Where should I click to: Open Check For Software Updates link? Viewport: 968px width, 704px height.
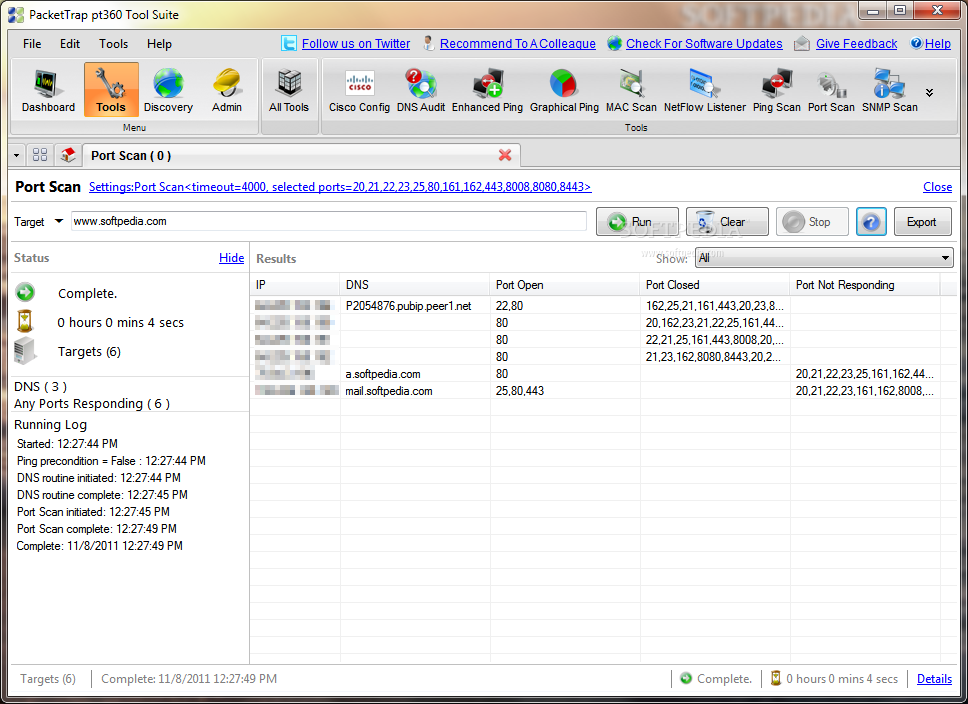[704, 44]
